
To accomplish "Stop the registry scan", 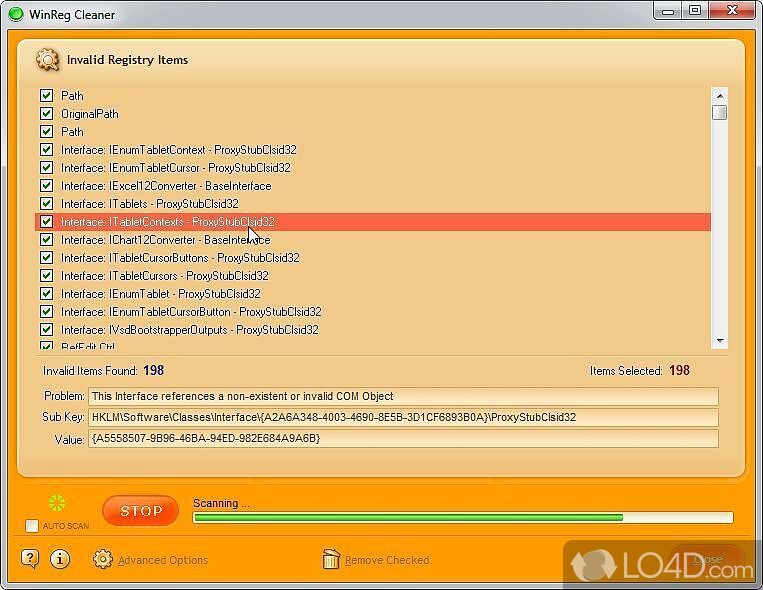I will [141, 511].
